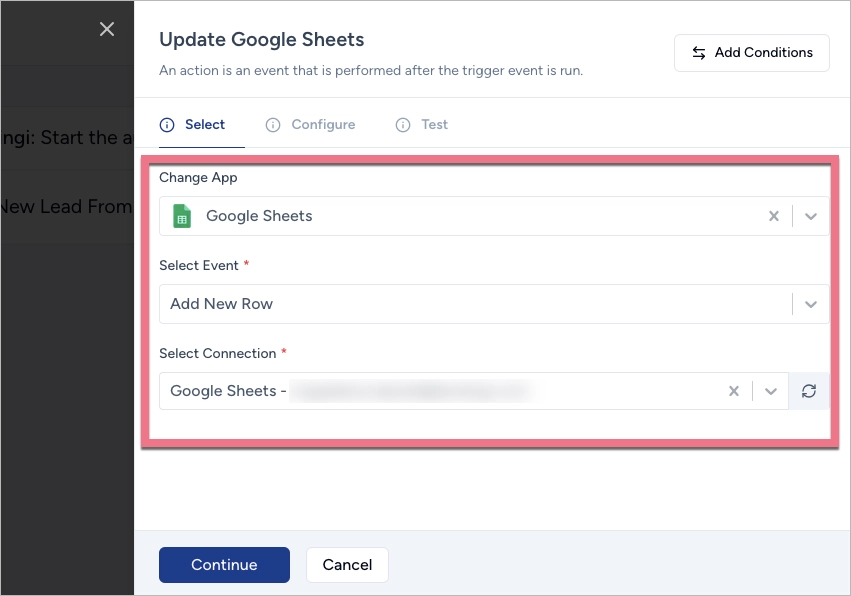
Task: Click the info icon beside Test tab
Action: [x=403, y=125]
